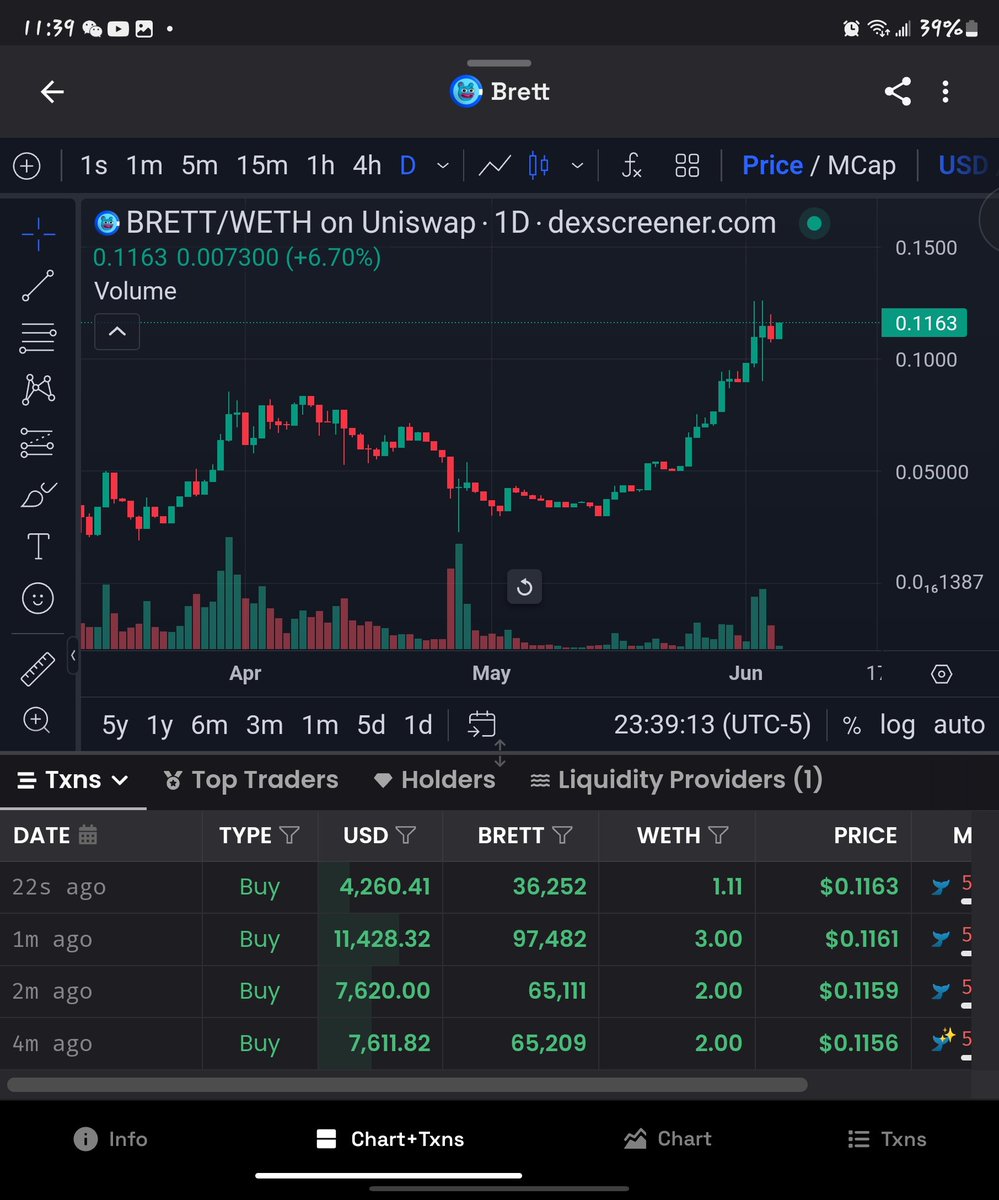Click the 5y range button

pyautogui.click(x=113, y=725)
